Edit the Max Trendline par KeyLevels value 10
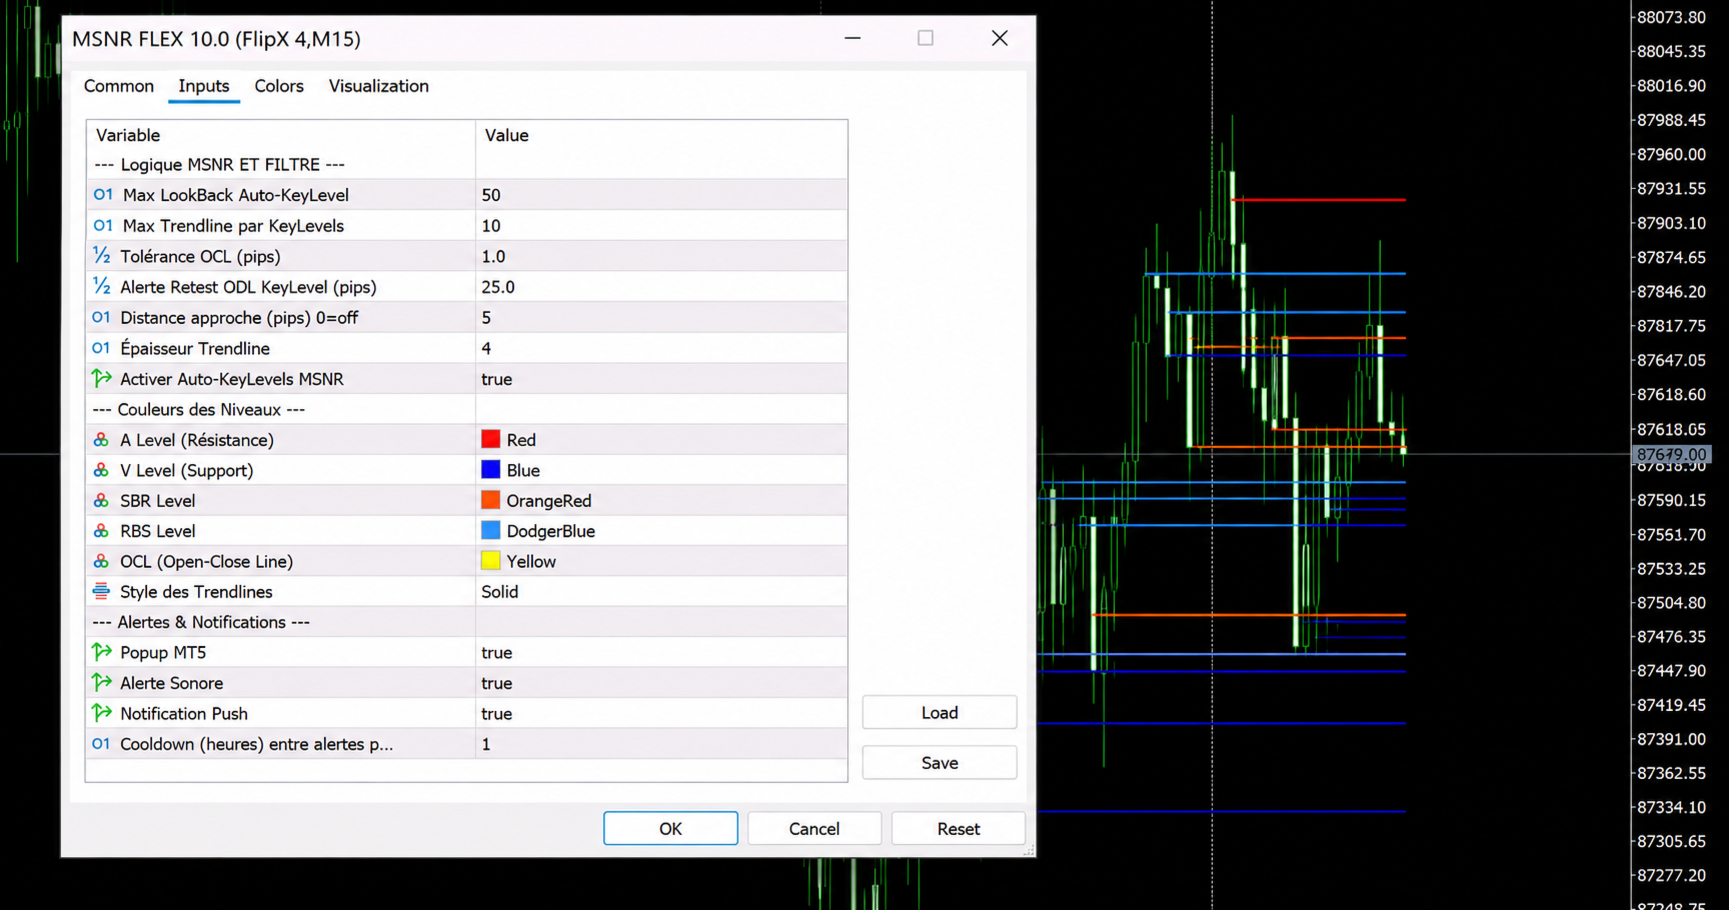The width and height of the screenshot is (1729, 910). tap(661, 226)
